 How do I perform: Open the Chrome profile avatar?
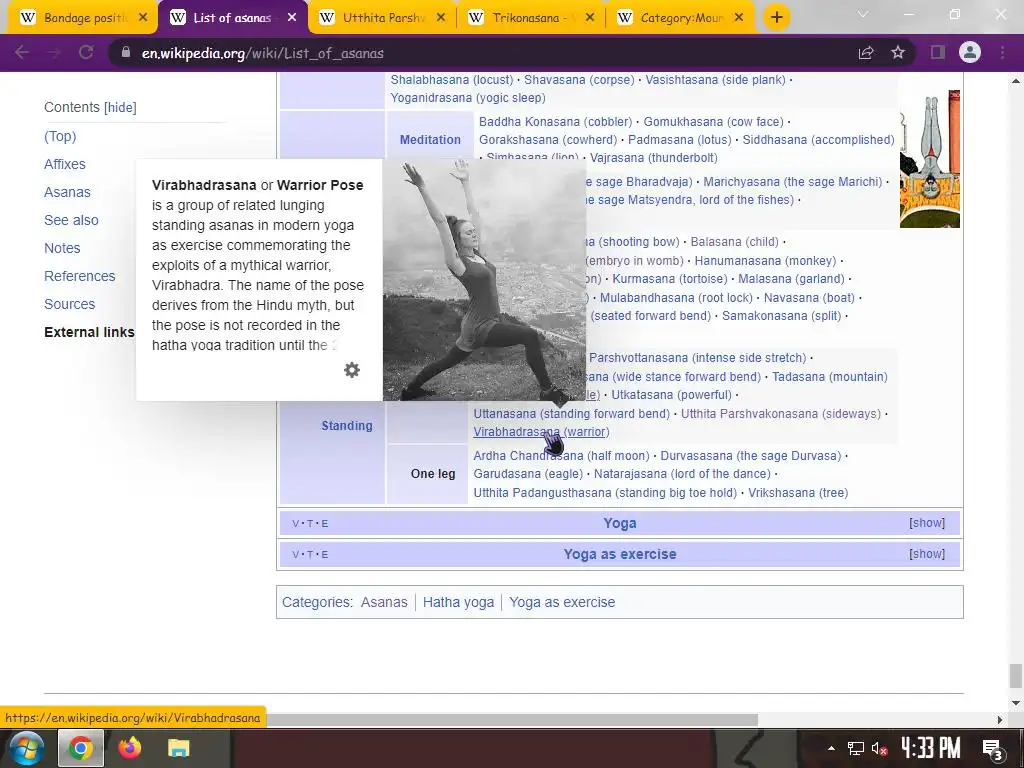click(x=970, y=53)
